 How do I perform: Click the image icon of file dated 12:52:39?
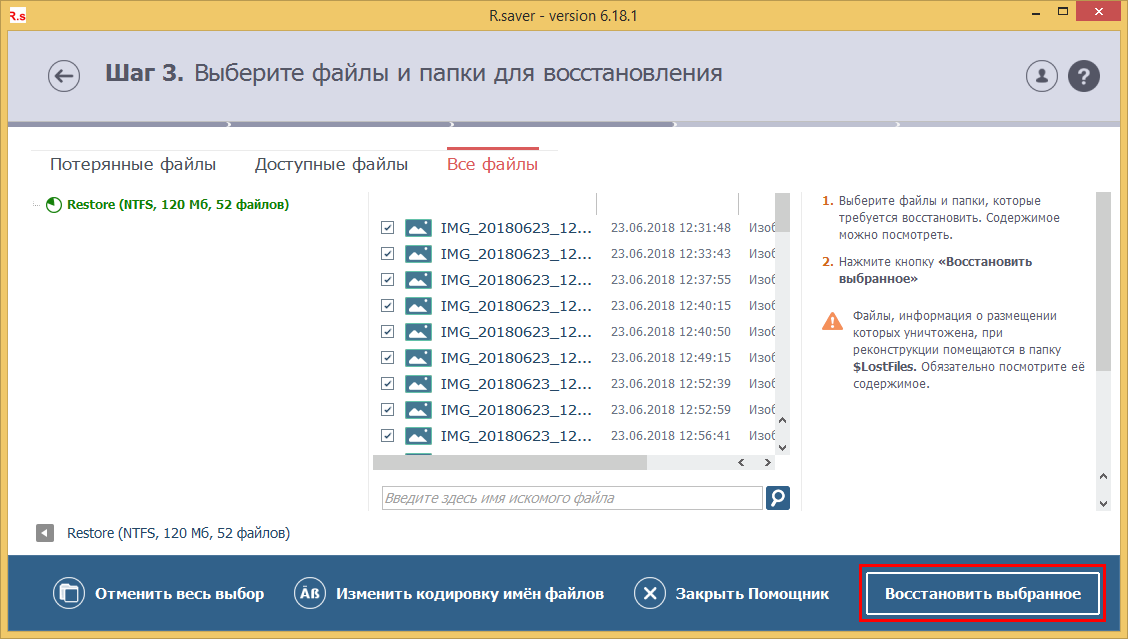[x=418, y=384]
